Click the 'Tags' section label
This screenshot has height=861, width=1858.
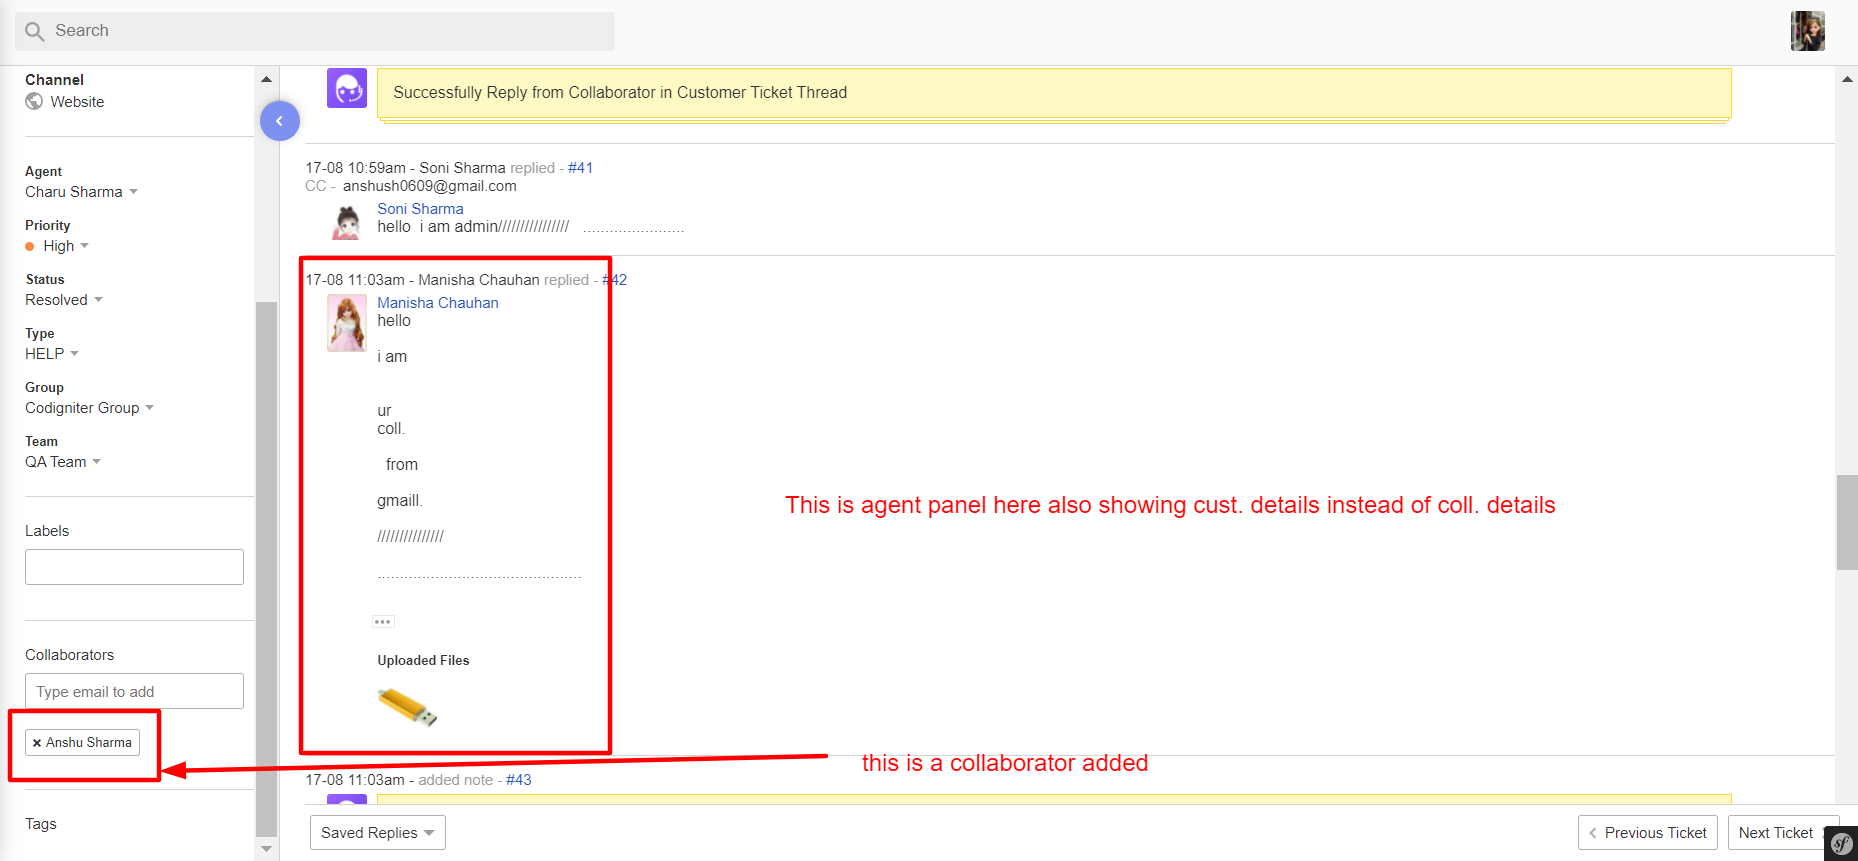point(41,824)
